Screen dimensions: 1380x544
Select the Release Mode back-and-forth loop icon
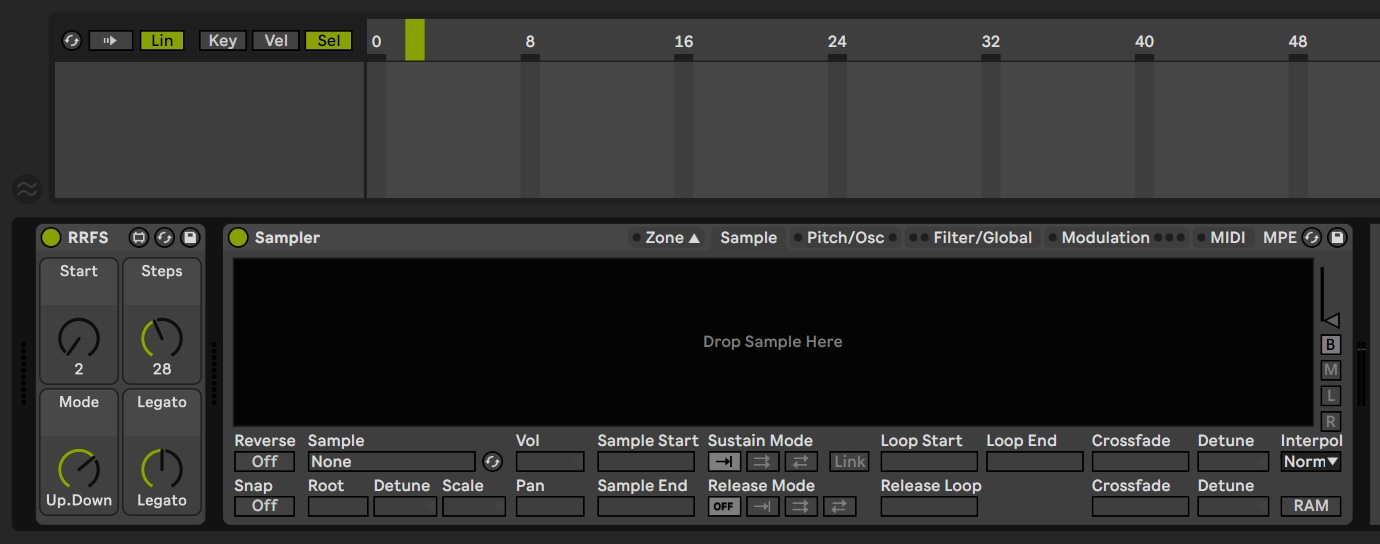[838, 507]
